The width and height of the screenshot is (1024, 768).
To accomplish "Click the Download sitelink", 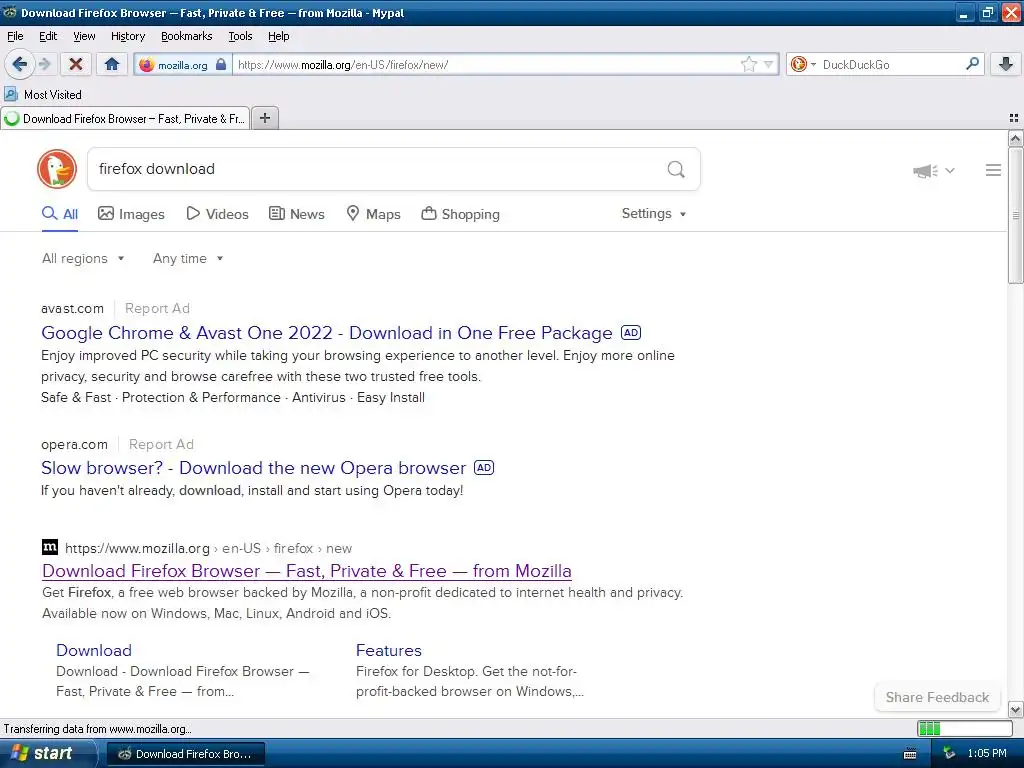I will pyautogui.click(x=94, y=650).
